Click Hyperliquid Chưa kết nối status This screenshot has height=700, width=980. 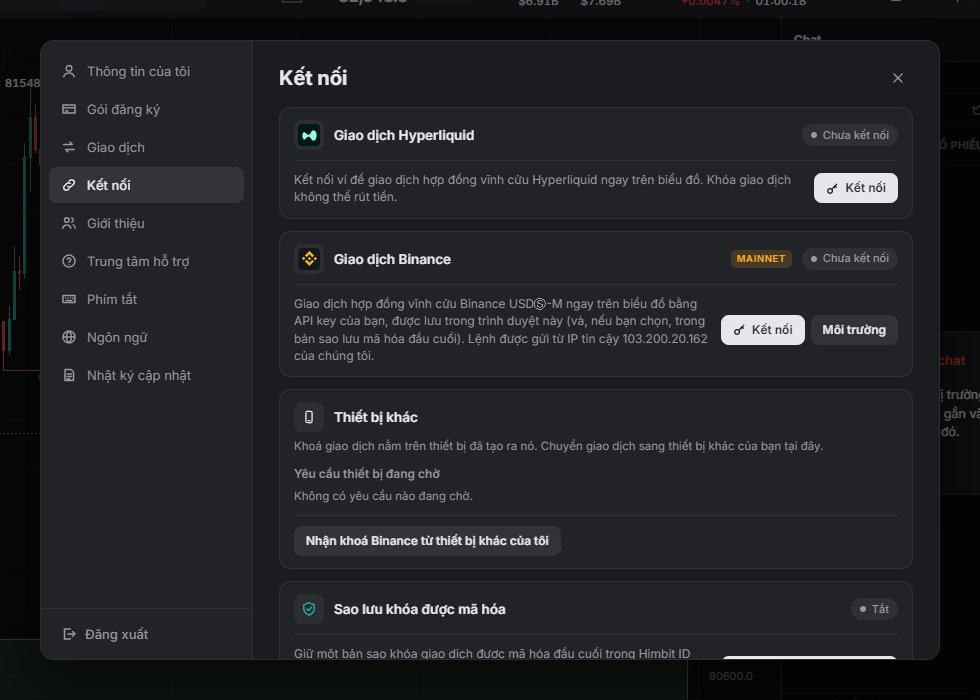(x=850, y=135)
